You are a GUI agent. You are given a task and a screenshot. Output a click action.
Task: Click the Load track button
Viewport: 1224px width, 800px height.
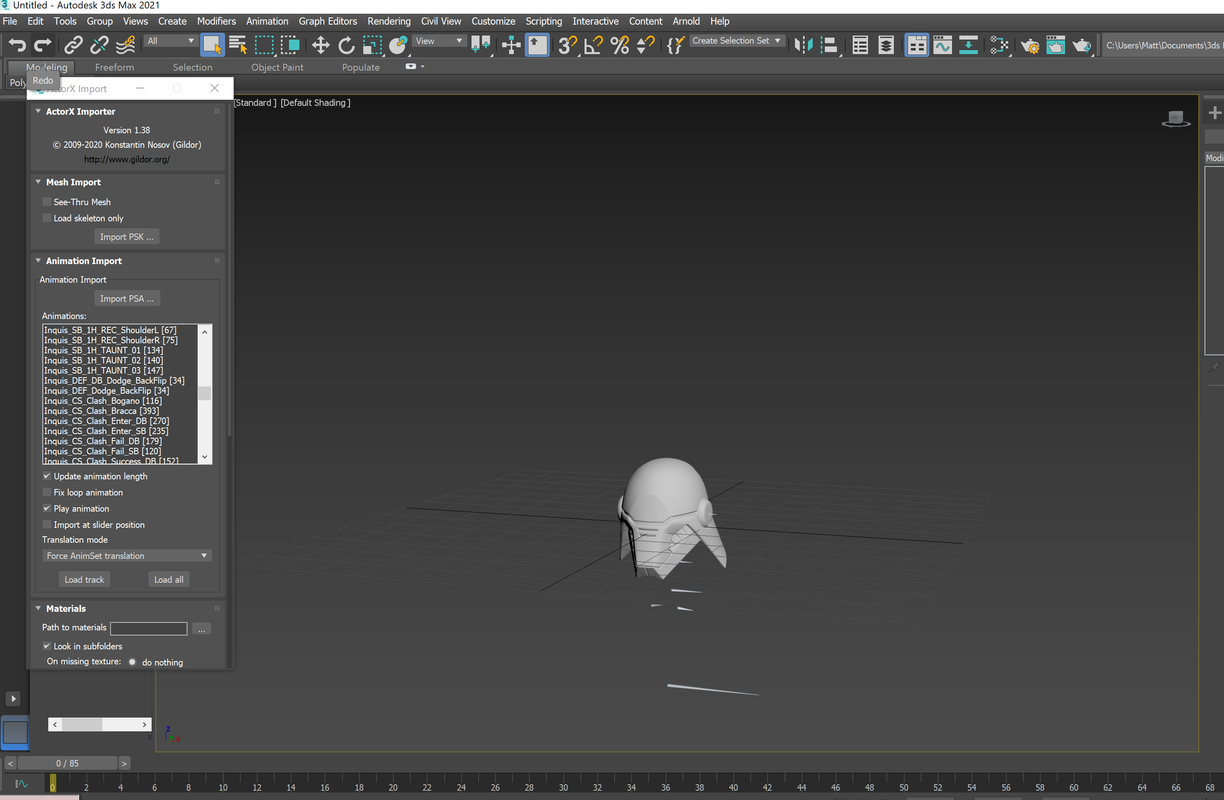tap(84, 579)
